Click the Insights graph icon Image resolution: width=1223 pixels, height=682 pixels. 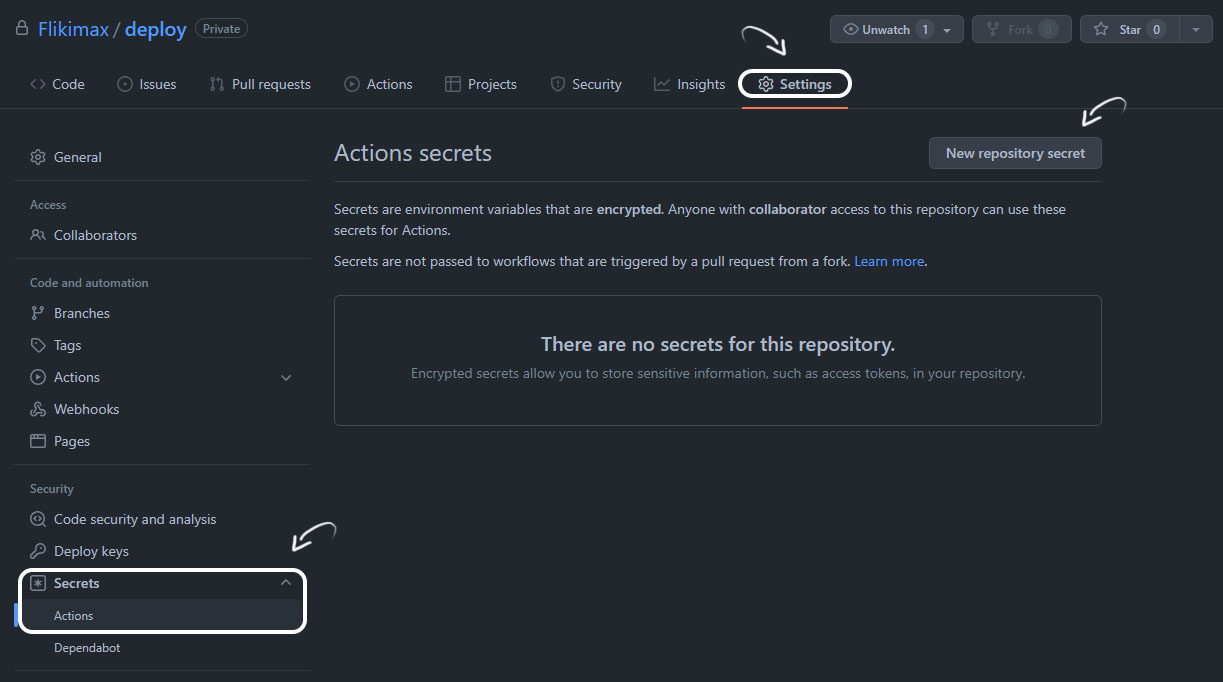[x=662, y=84]
